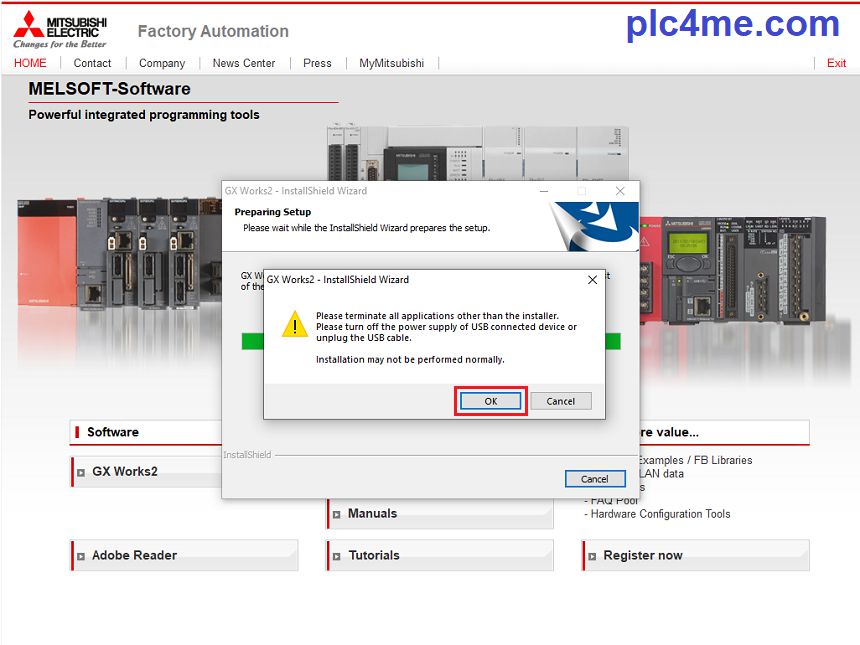Image resolution: width=860 pixels, height=645 pixels.
Task: Click the green setup progress bar
Action: point(252,342)
